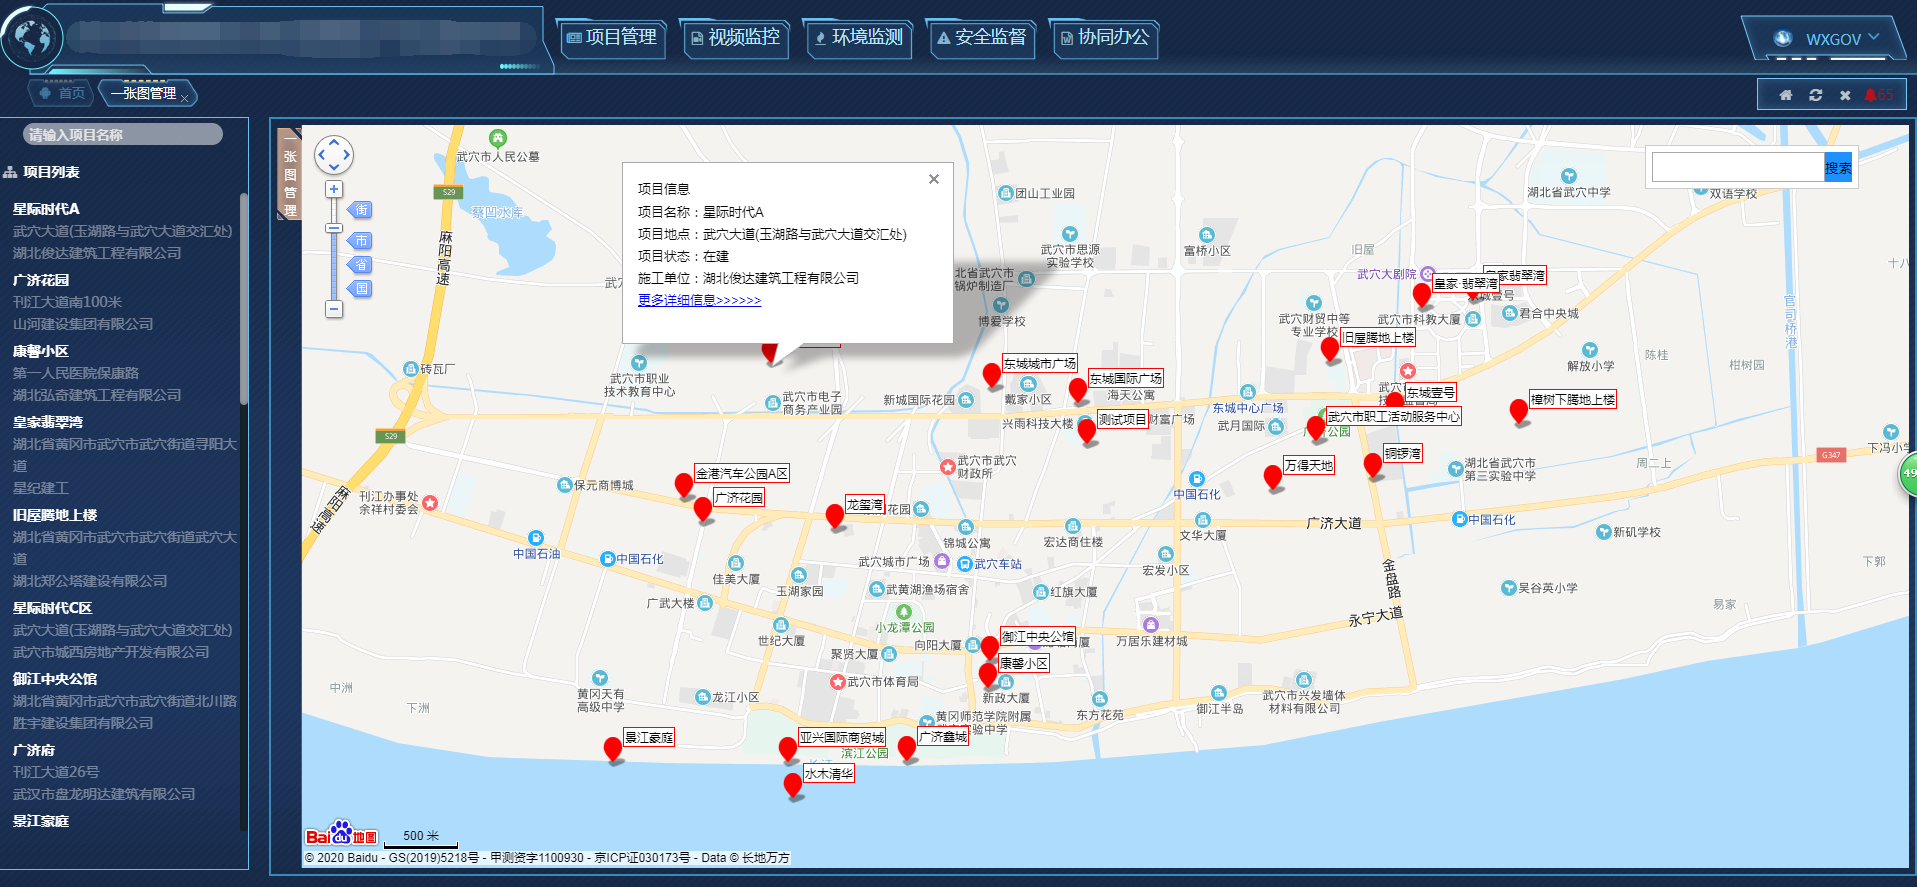Click the 龙玺湾 map marker
Image resolution: width=1917 pixels, height=887 pixels.
pos(835,516)
